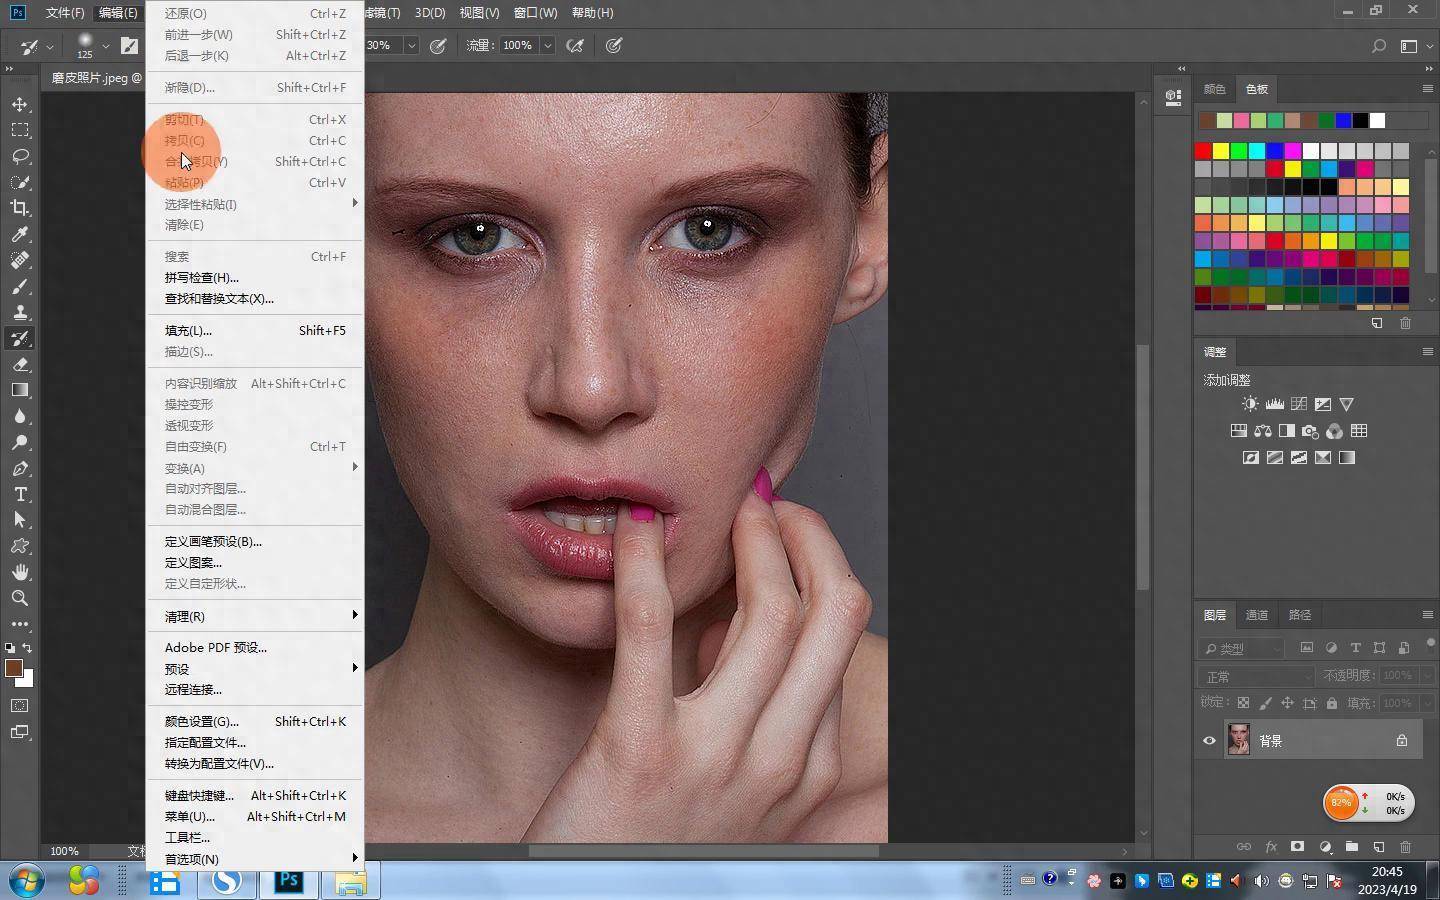Hide the 背景 layer visibility eye

pyautogui.click(x=1209, y=741)
